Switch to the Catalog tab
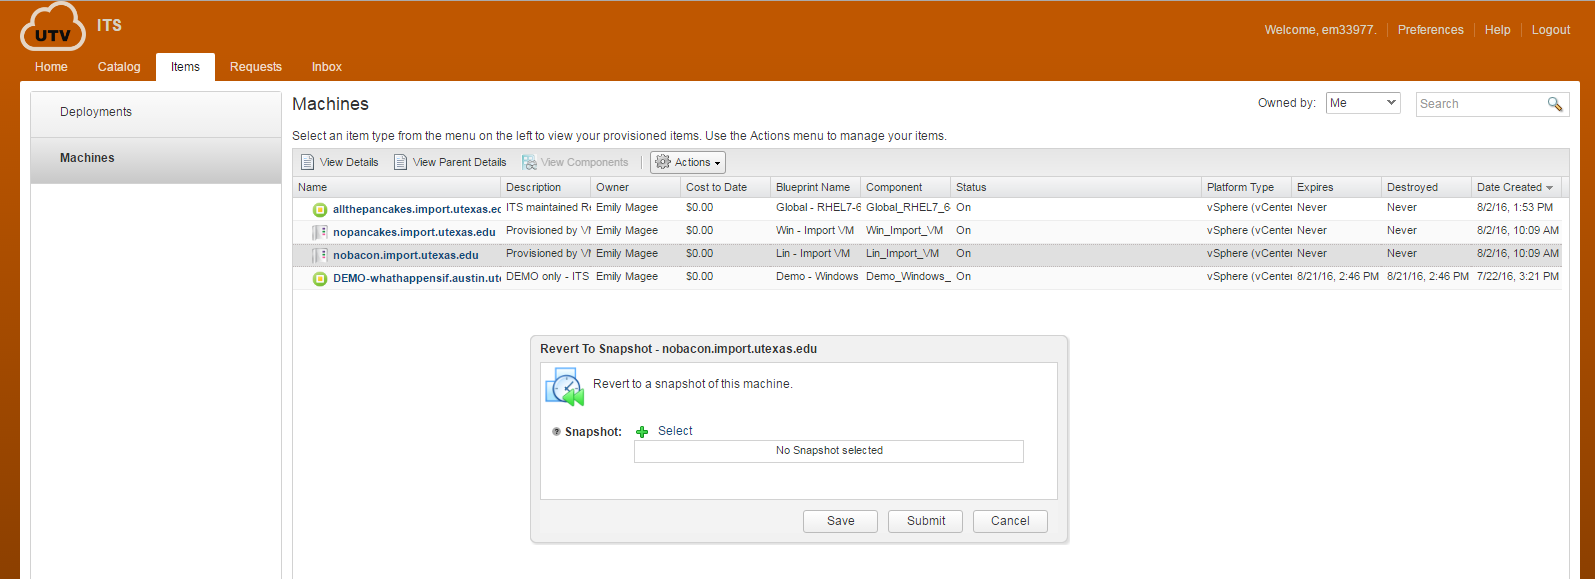The image size is (1595, 579). point(119,67)
